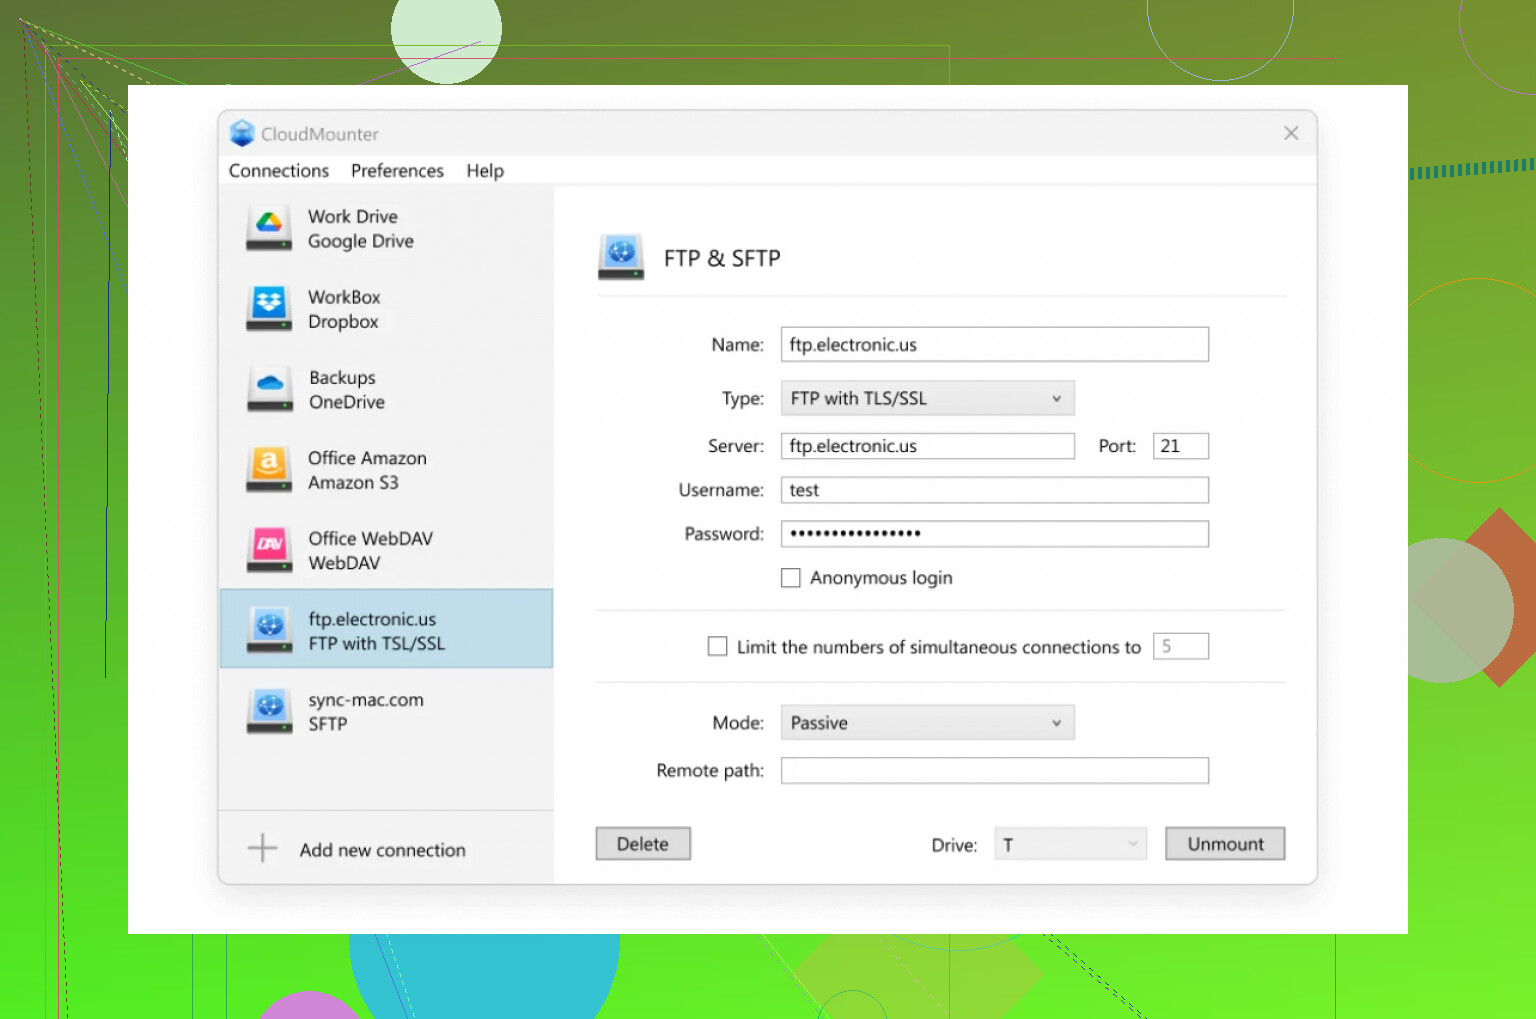
Task: Open the Drive letter dropdown
Action: pyautogui.click(x=1070, y=845)
